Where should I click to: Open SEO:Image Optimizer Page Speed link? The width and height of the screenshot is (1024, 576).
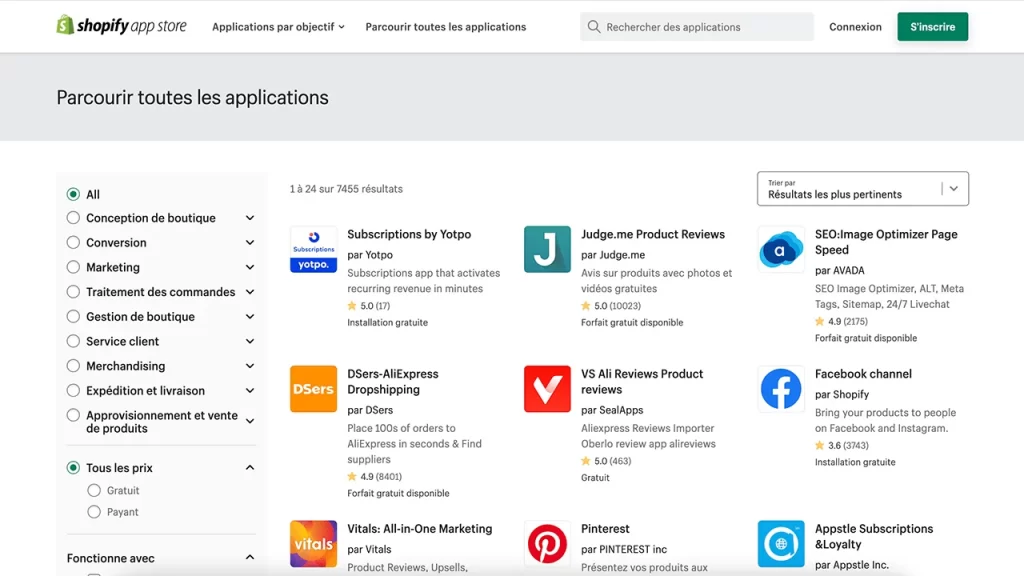[886, 242]
